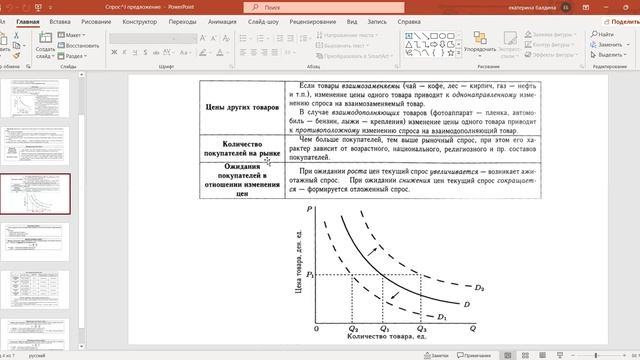Image resolution: width=640 pixels, height=360 pixels.
Task: Click the Cut scissors icon
Action: tap(16, 36)
